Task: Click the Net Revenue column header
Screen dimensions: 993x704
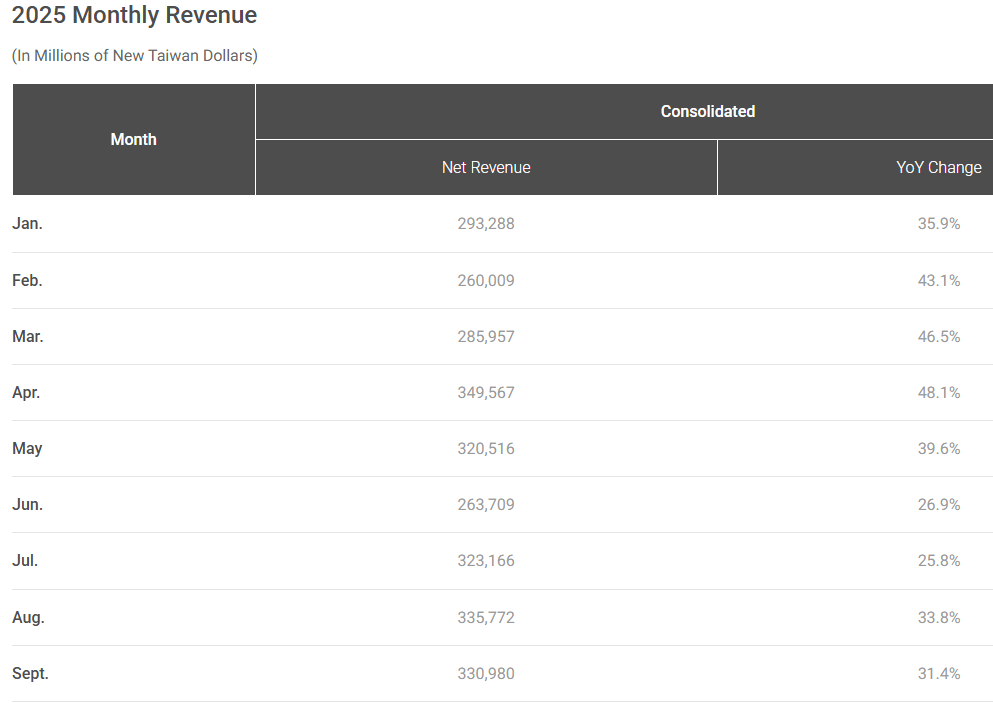Action: point(486,167)
